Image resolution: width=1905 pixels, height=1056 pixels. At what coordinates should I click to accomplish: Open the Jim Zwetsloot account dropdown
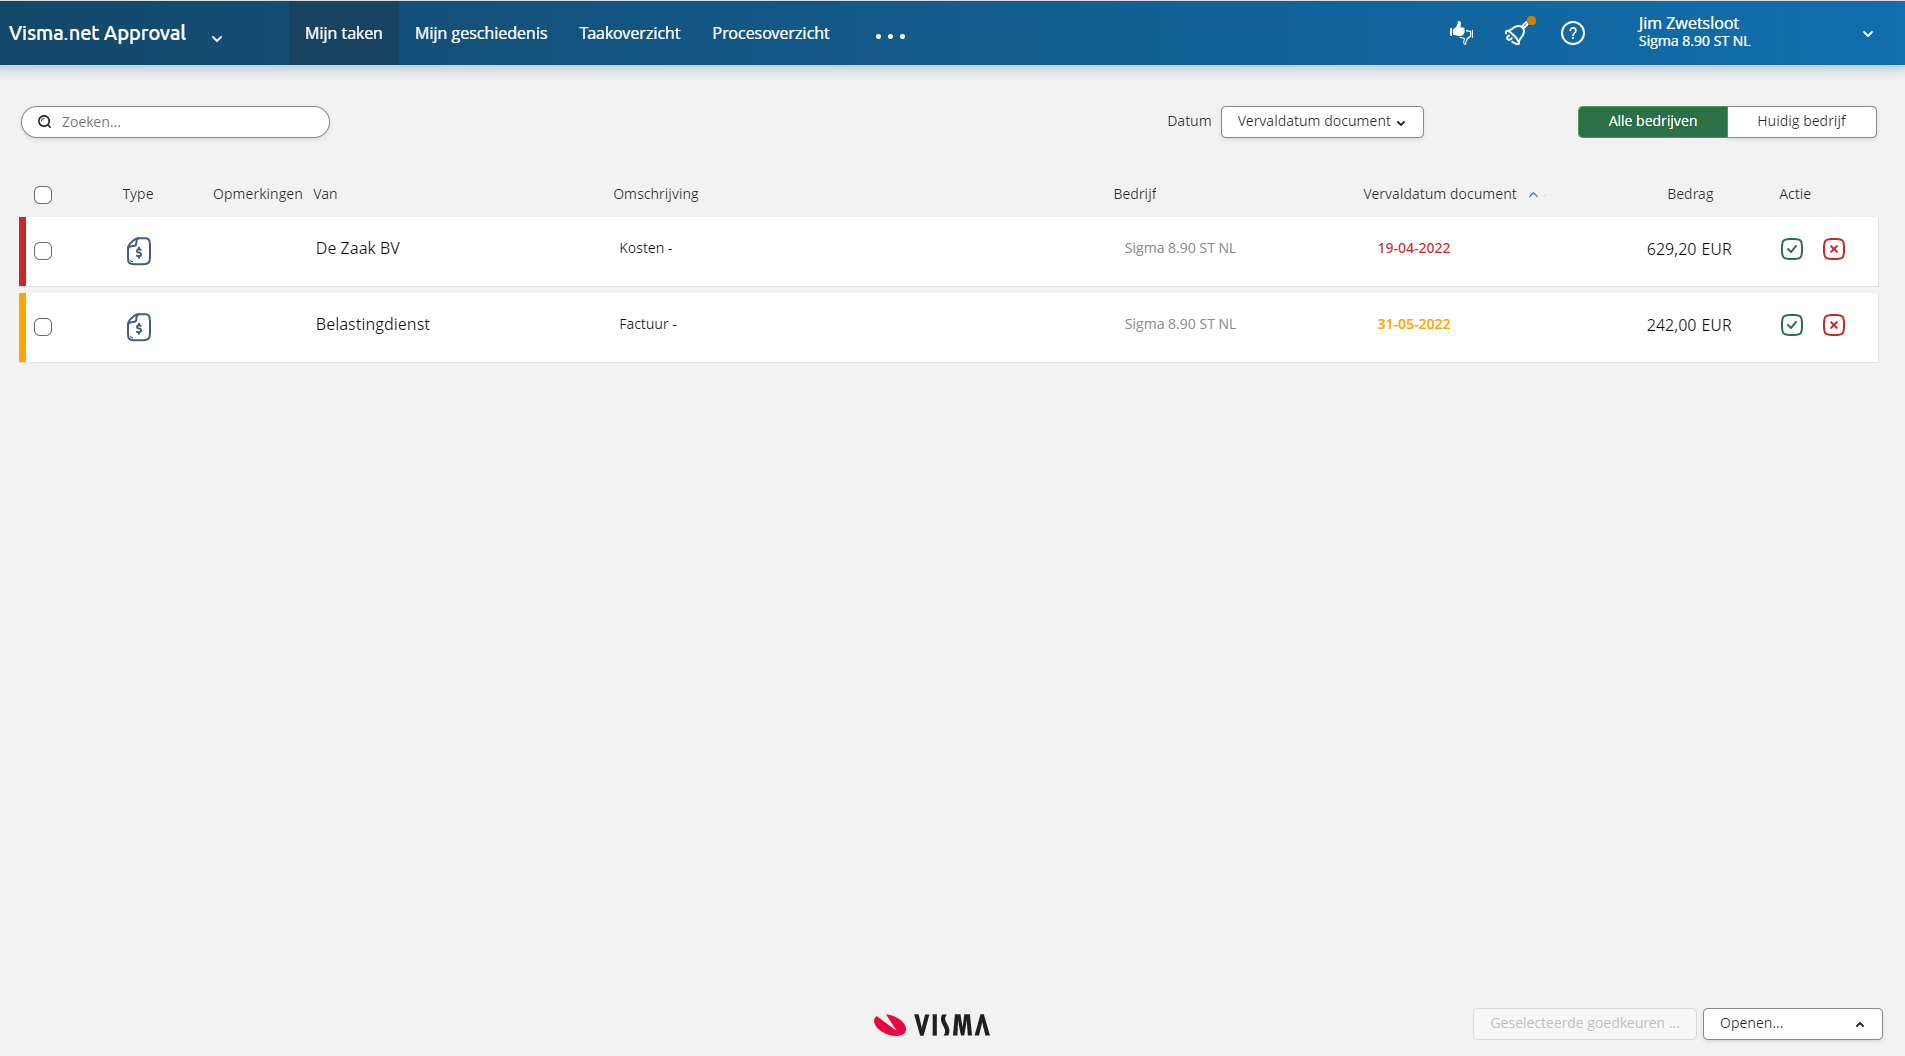click(x=1866, y=33)
